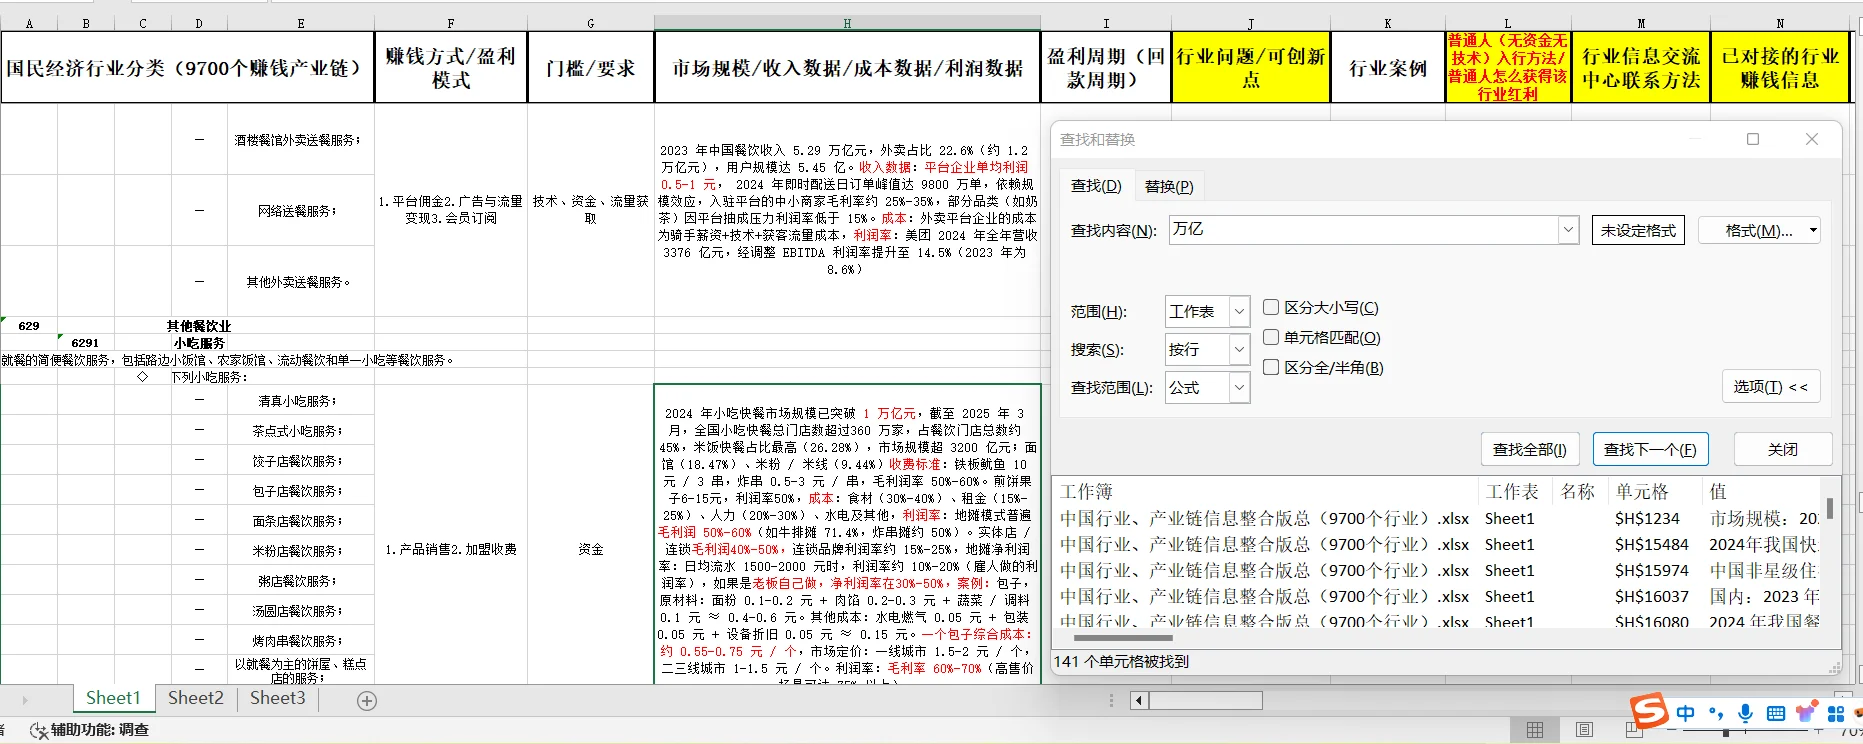The width and height of the screenshot is (1863, 744).
Task: Switch to Page Break Preview icon
Action: (x=1633, y=732)
